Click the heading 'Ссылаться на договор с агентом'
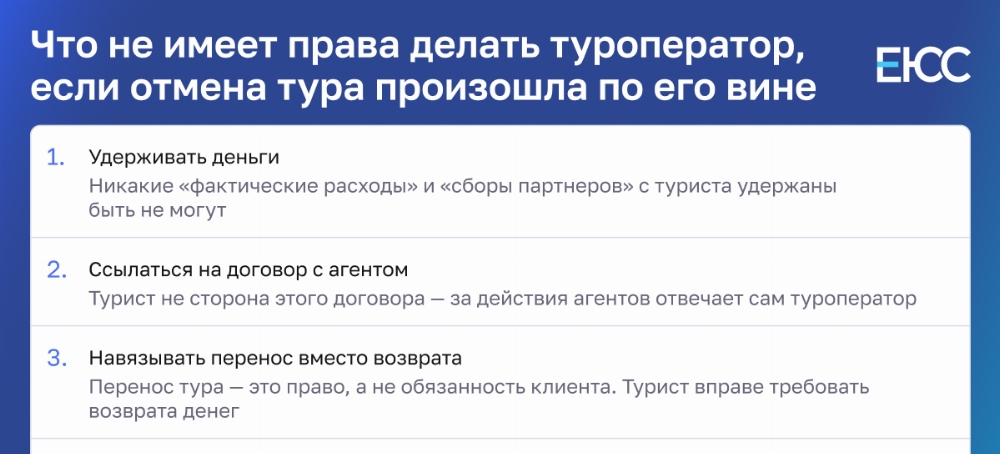This screenshot has height=454, width=1000. [x=248, y=270]
